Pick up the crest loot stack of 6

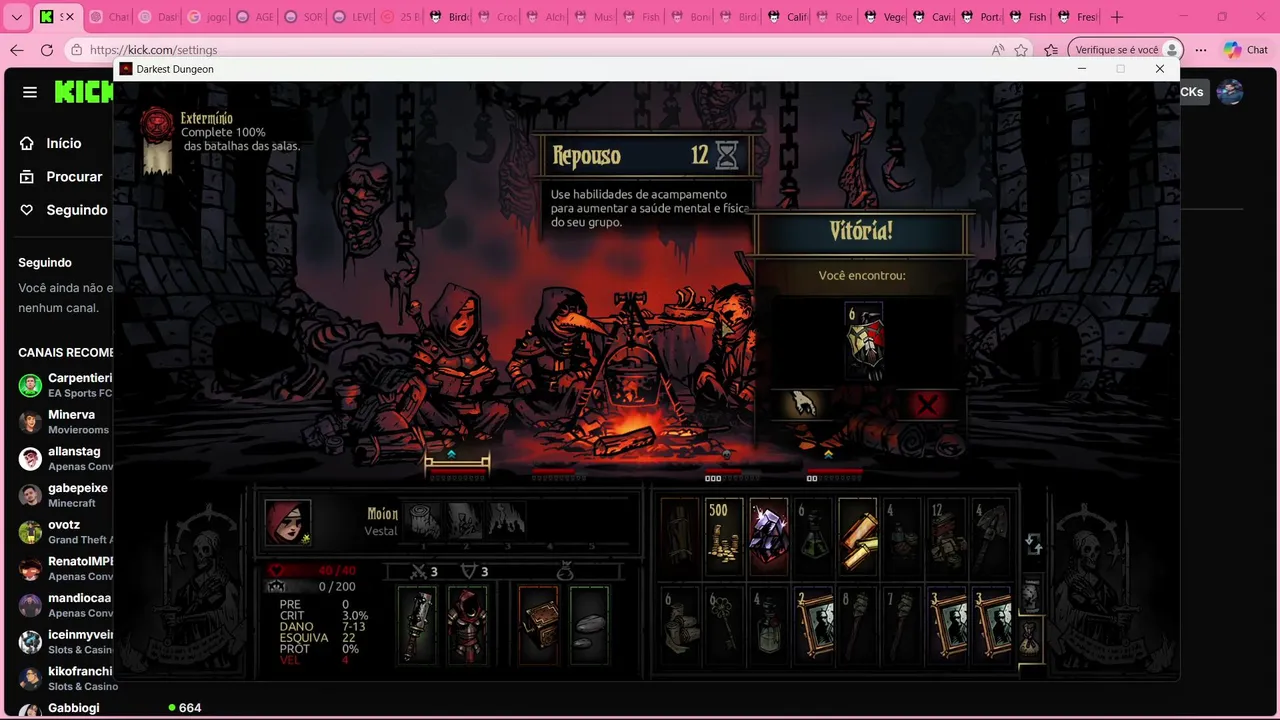pyautogui.click(x=864, y=340)
